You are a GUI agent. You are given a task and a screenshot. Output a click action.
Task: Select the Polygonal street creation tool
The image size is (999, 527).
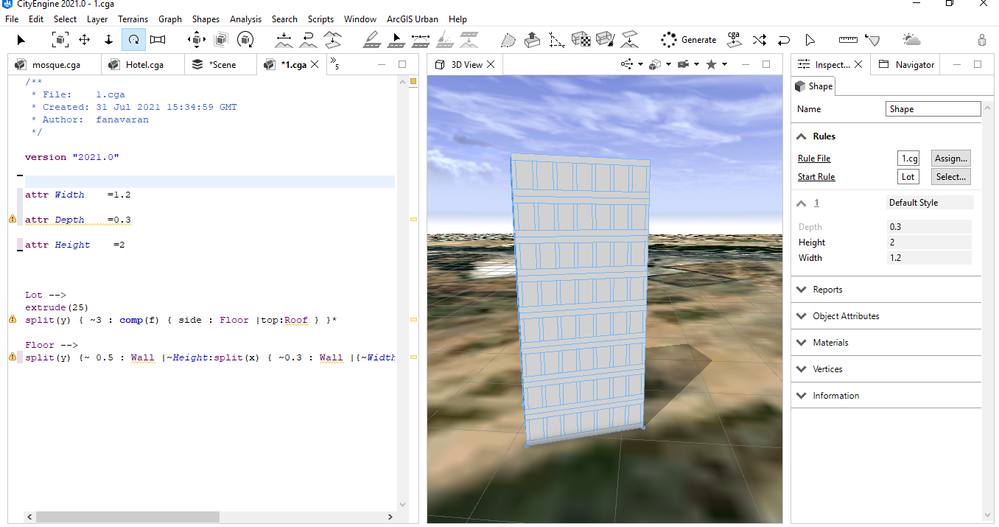(x=420, y=40)
